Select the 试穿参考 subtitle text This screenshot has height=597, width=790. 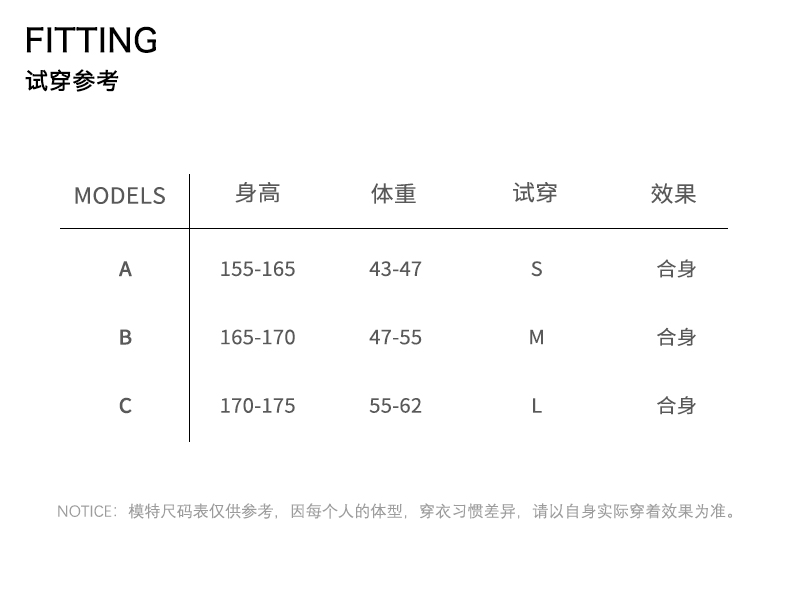[x=72, y=81]
